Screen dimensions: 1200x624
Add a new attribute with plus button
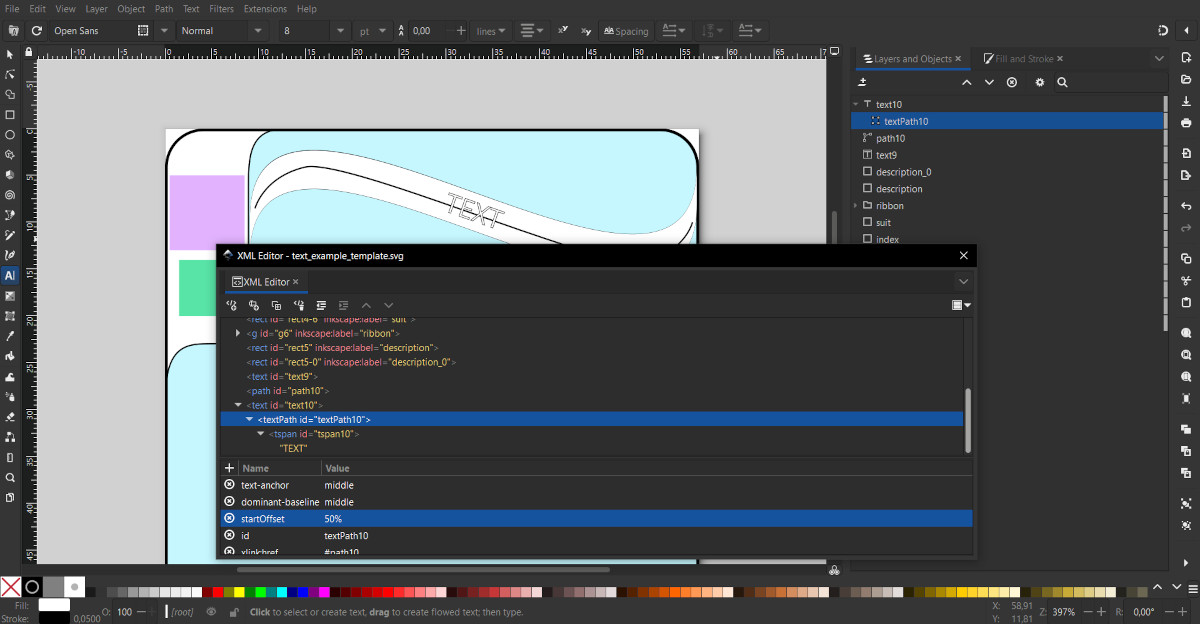[229, 468]
